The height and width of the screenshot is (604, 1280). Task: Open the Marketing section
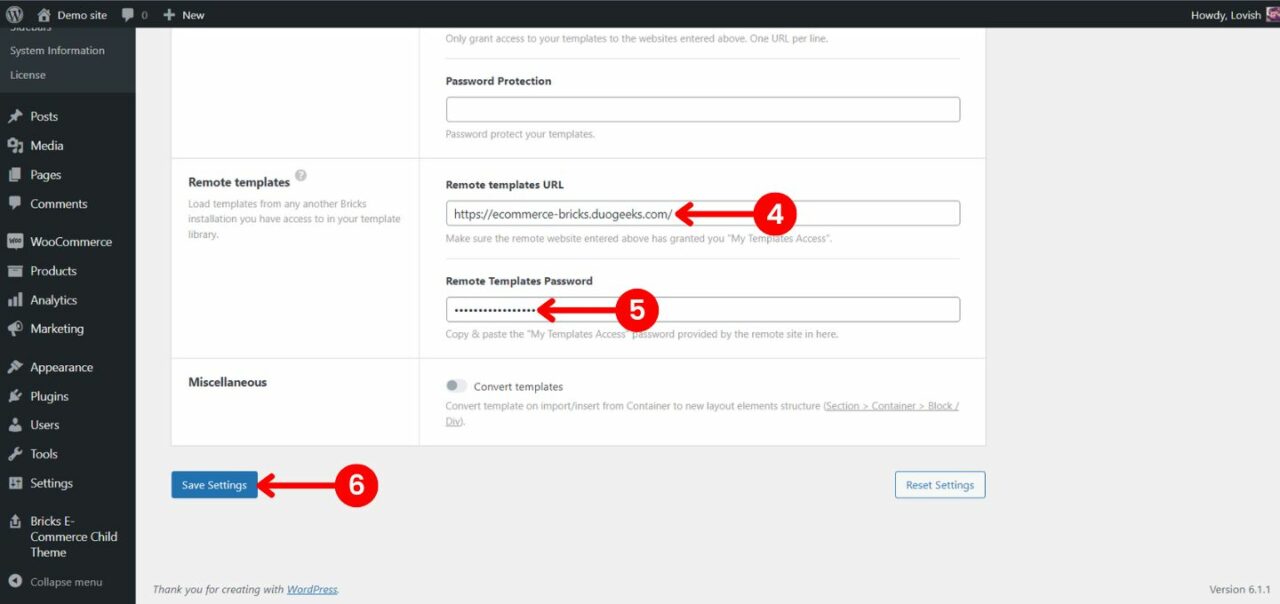click(x=53, y=328)
